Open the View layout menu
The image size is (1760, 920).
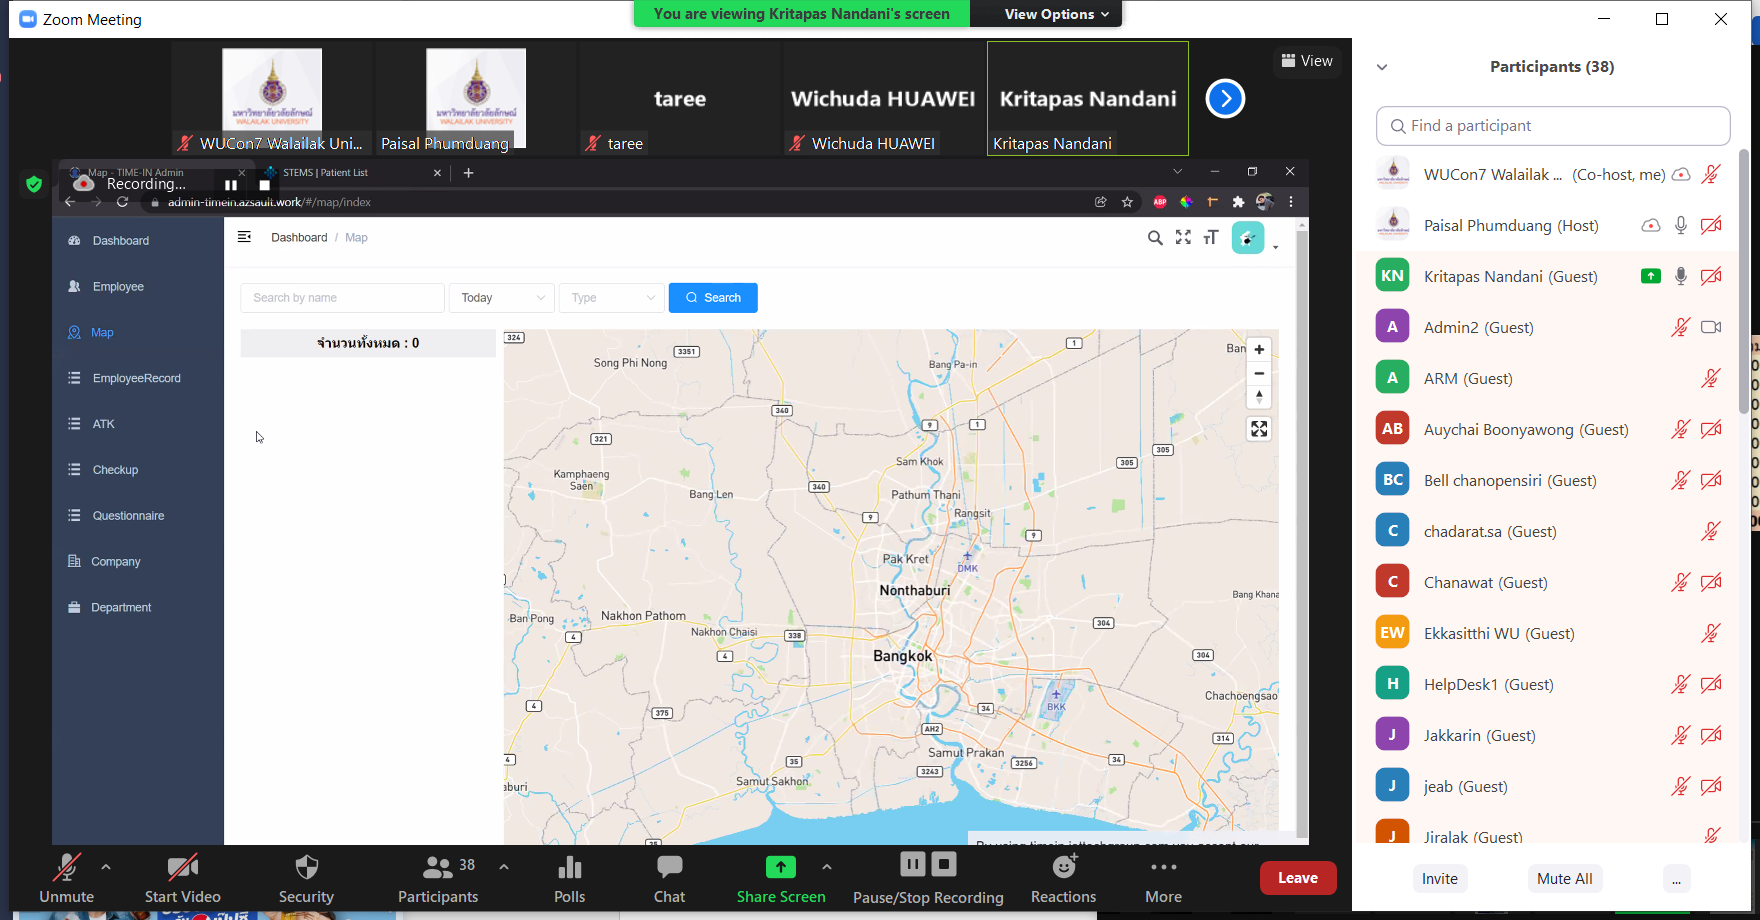1307,61
